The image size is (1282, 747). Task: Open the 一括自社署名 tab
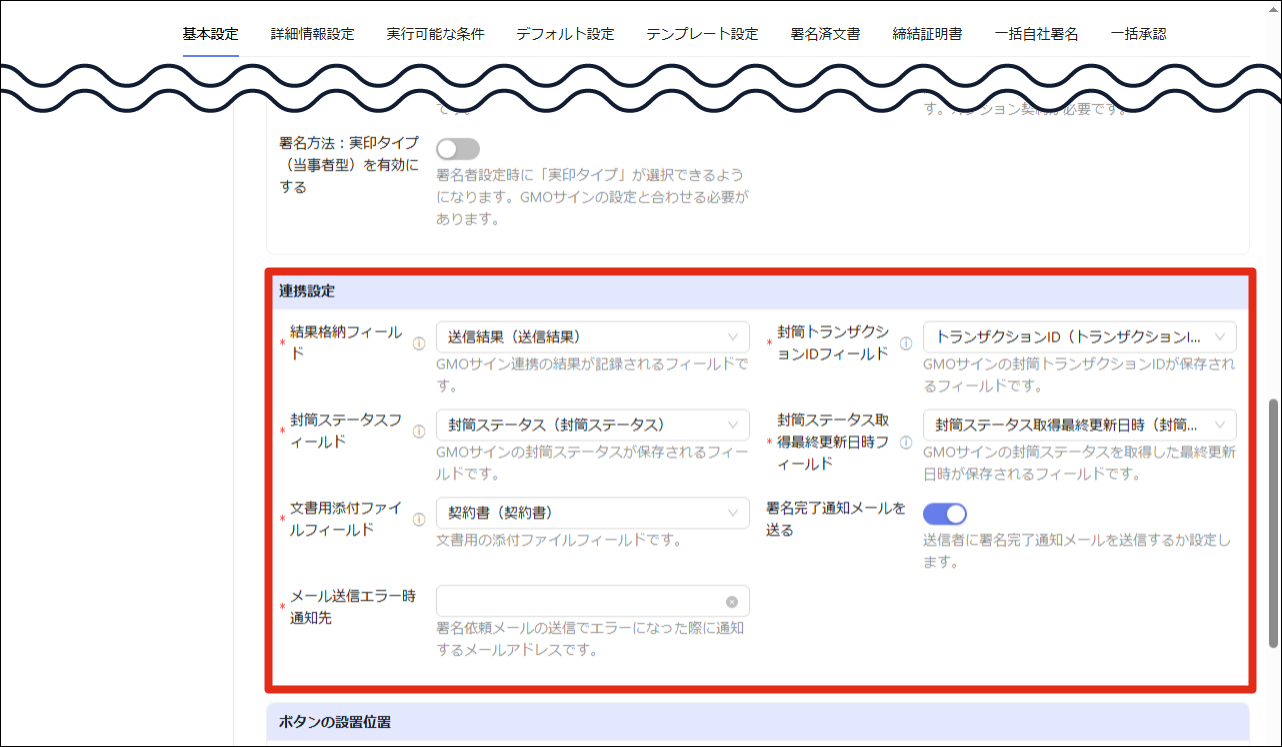pyautogui.click(x=1036, y=34)
